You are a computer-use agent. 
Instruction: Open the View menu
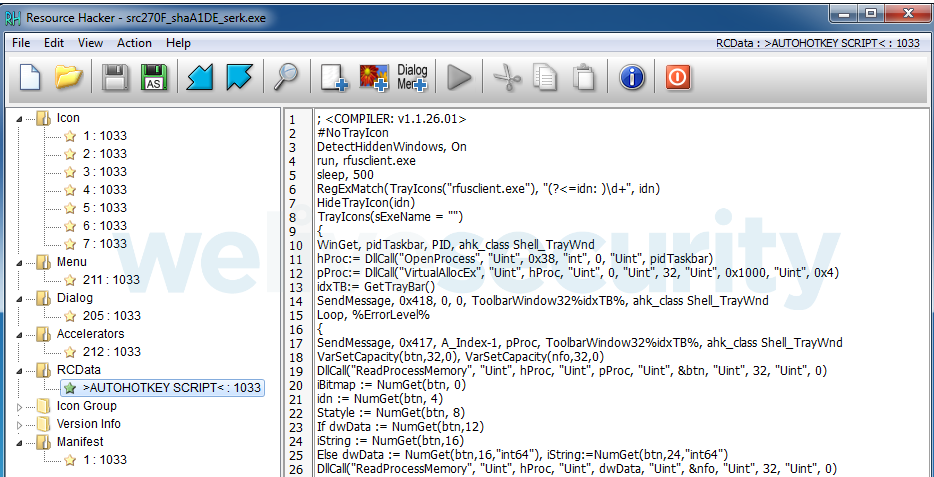coord(90,43)
